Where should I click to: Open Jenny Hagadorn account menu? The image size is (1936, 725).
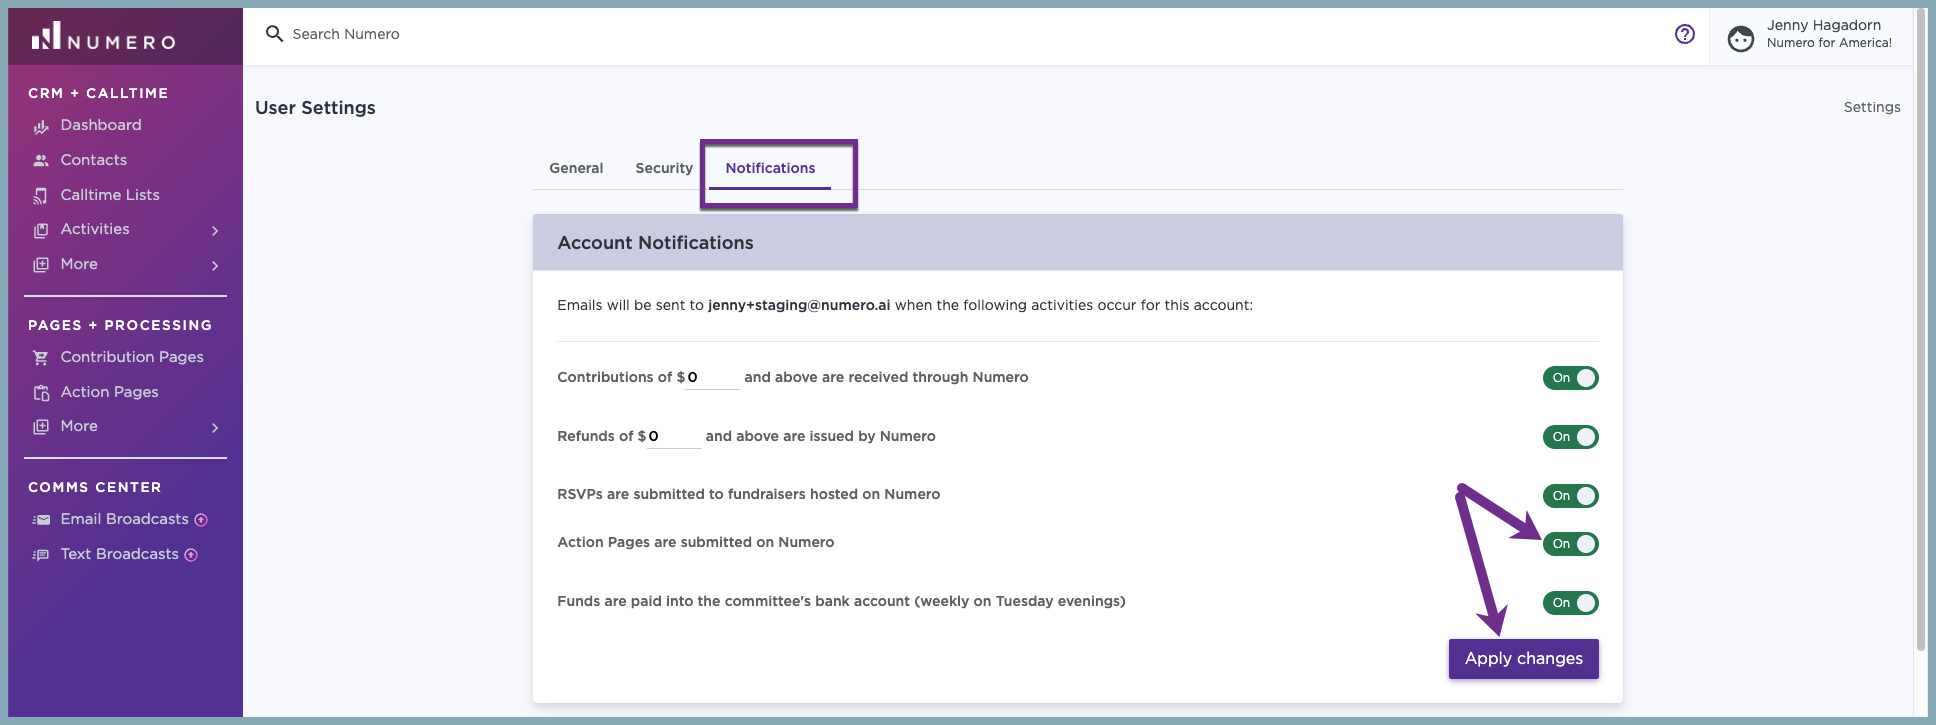[x=1810, y=37]
